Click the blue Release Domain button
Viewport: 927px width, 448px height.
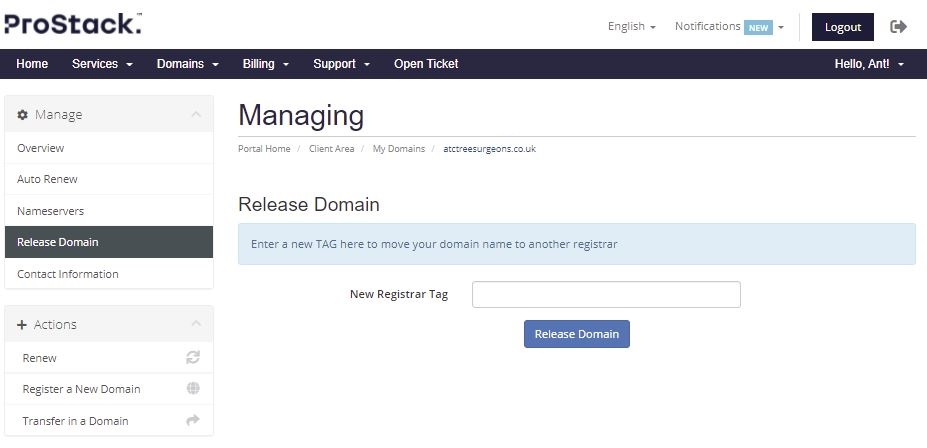pos(576,334)
